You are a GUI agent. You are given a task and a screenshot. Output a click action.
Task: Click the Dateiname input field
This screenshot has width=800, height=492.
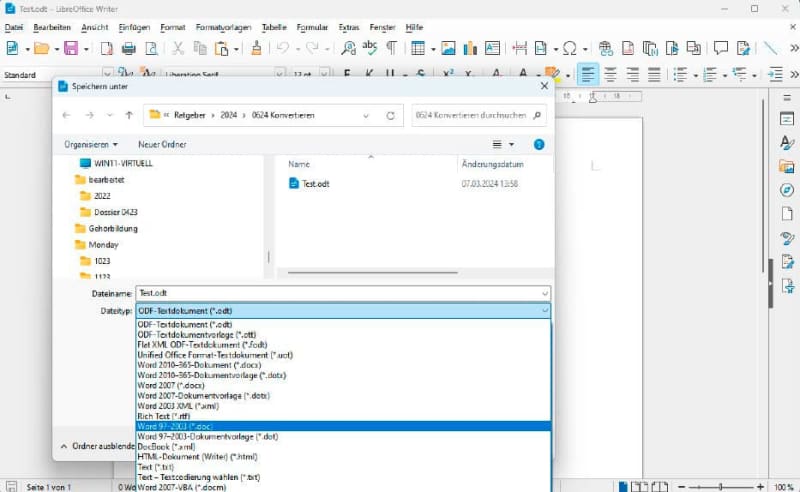pyautogui.click(x=343, y=293)
